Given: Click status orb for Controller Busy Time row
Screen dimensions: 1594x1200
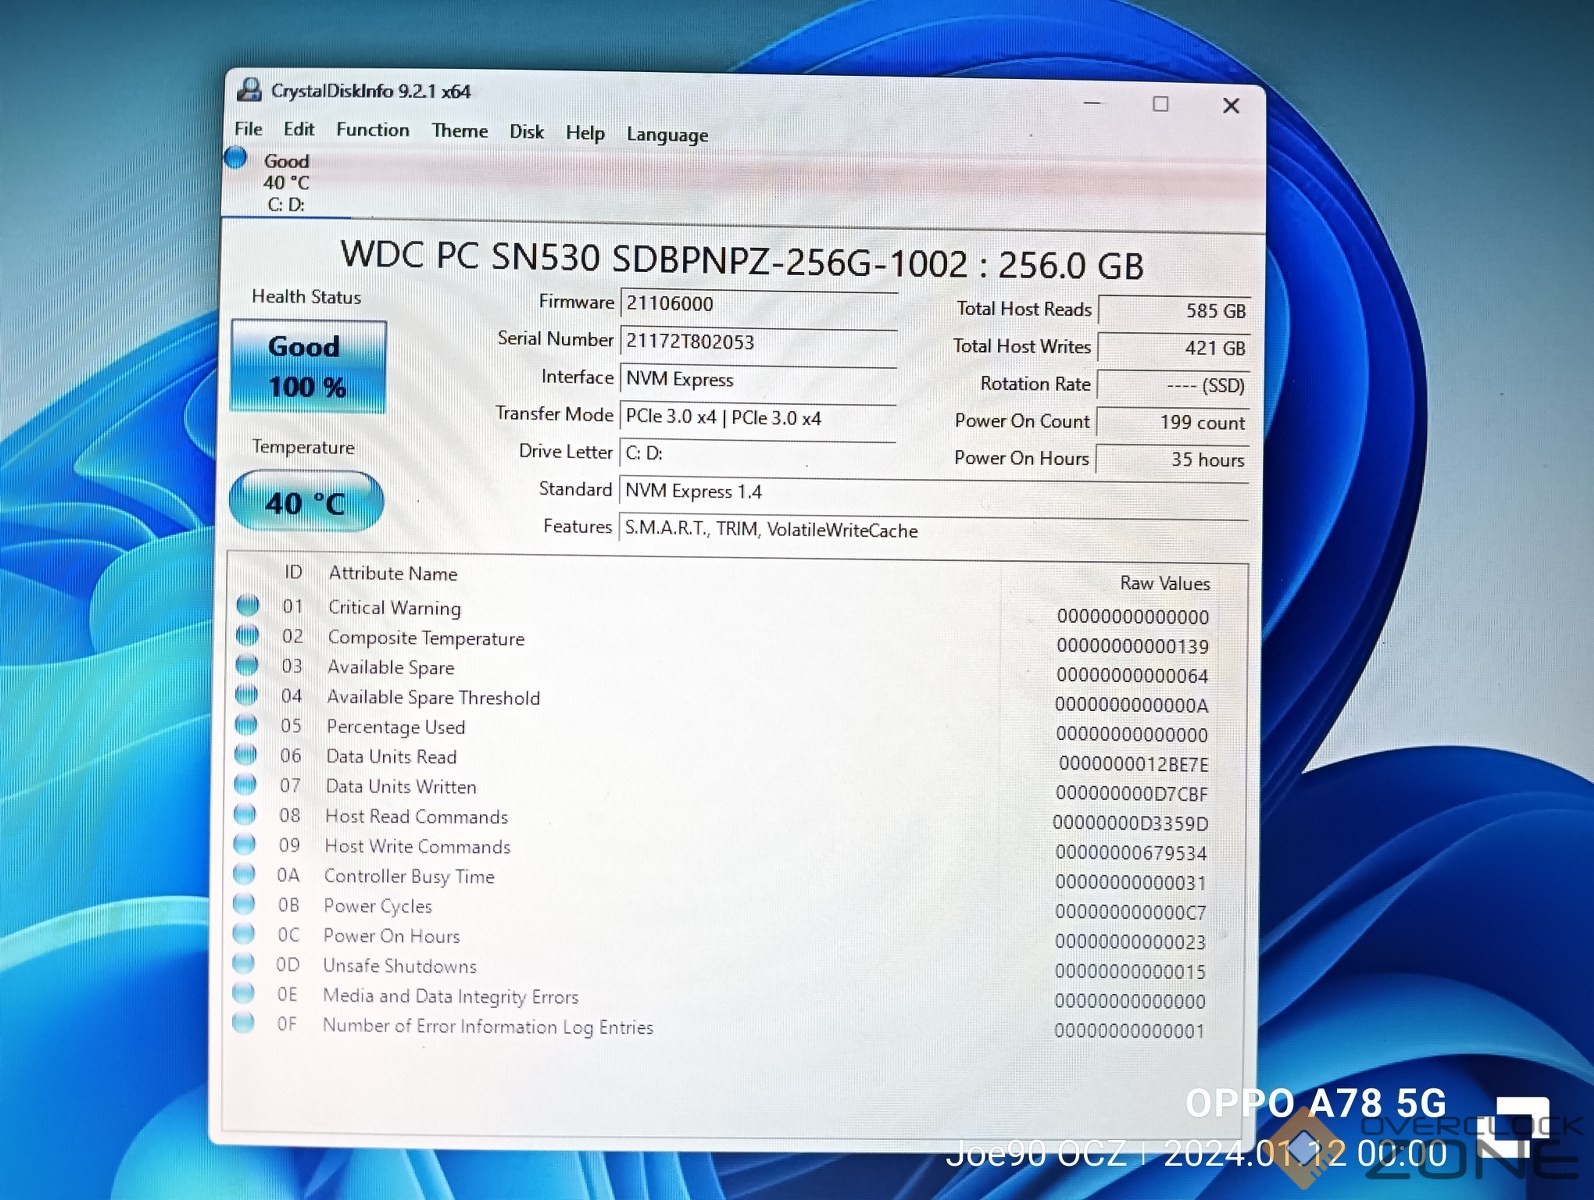Looking at the screenshot, I should coord(244,874).
